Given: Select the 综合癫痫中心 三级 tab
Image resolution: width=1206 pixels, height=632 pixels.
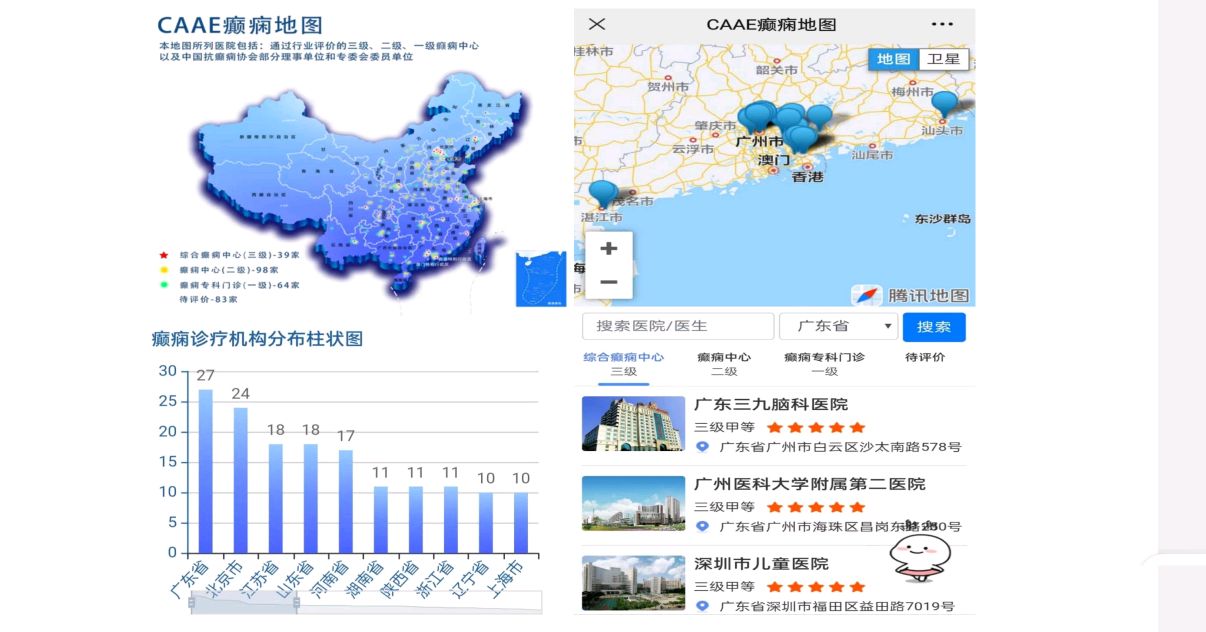Looking at the screenshot, I should click(x=623, y=364).
